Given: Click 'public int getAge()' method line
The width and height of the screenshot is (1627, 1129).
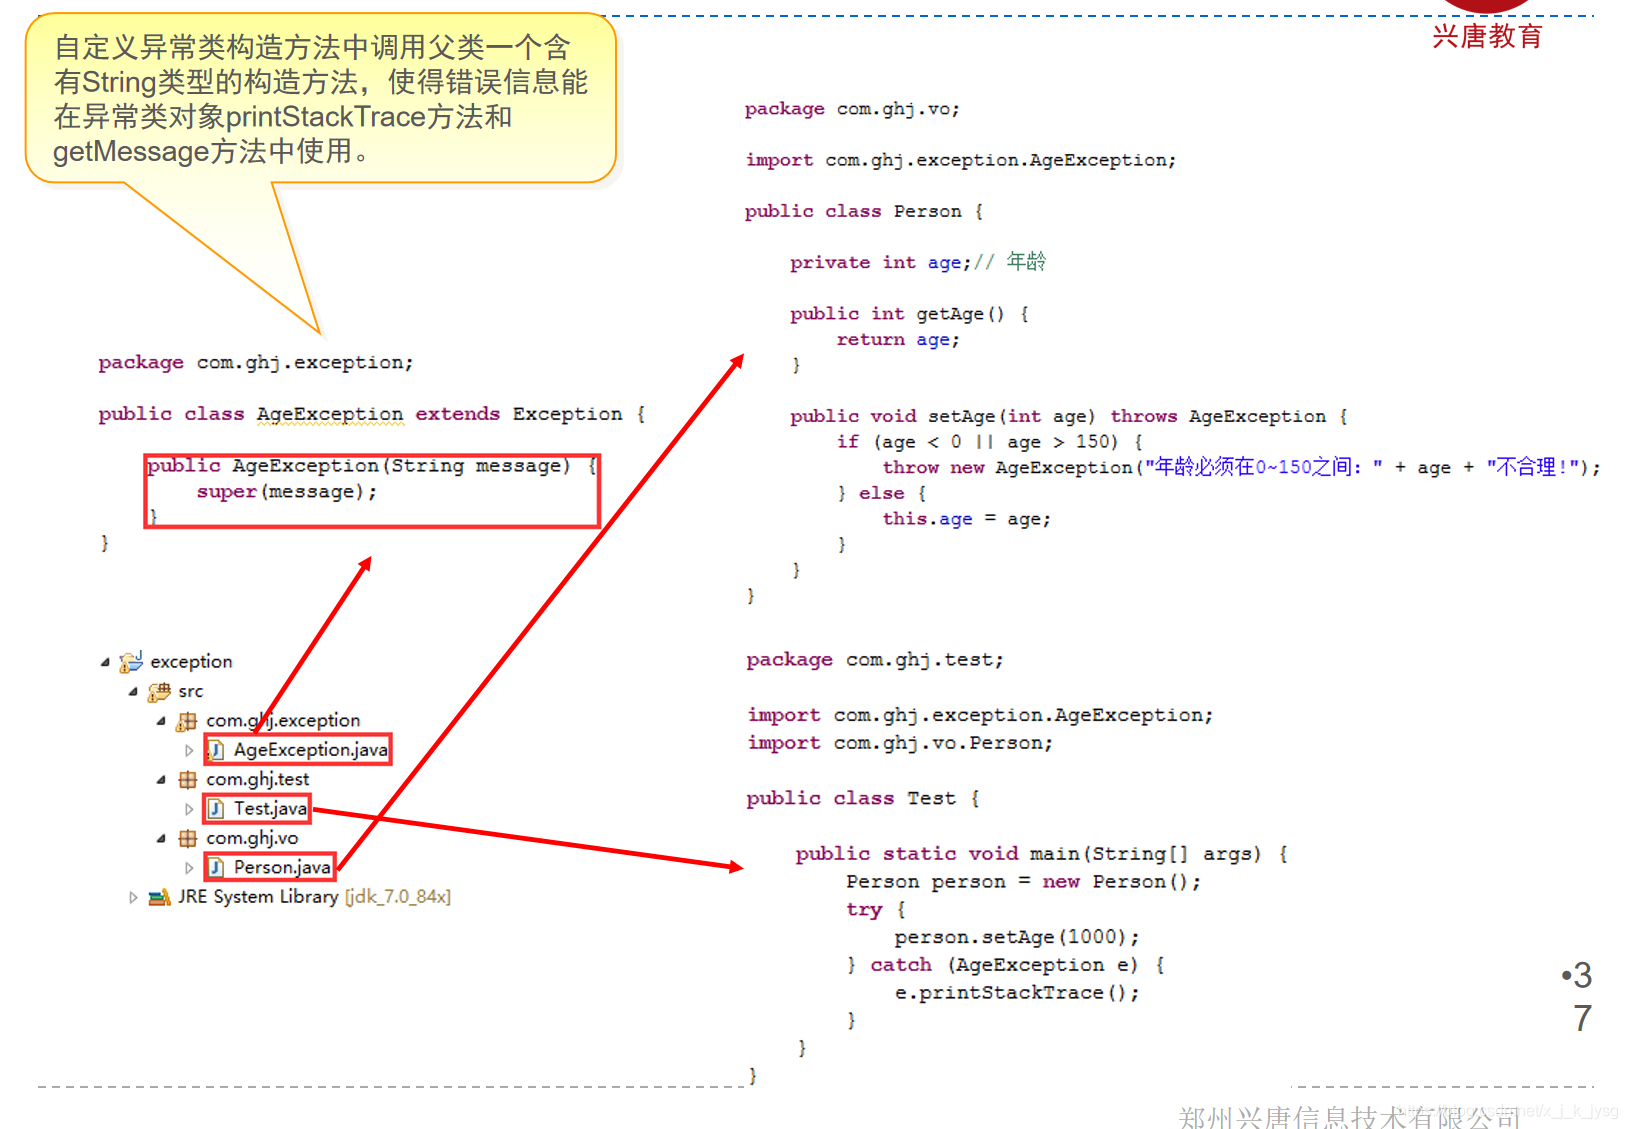Looking at the screenshot, I should pos(909,314).
